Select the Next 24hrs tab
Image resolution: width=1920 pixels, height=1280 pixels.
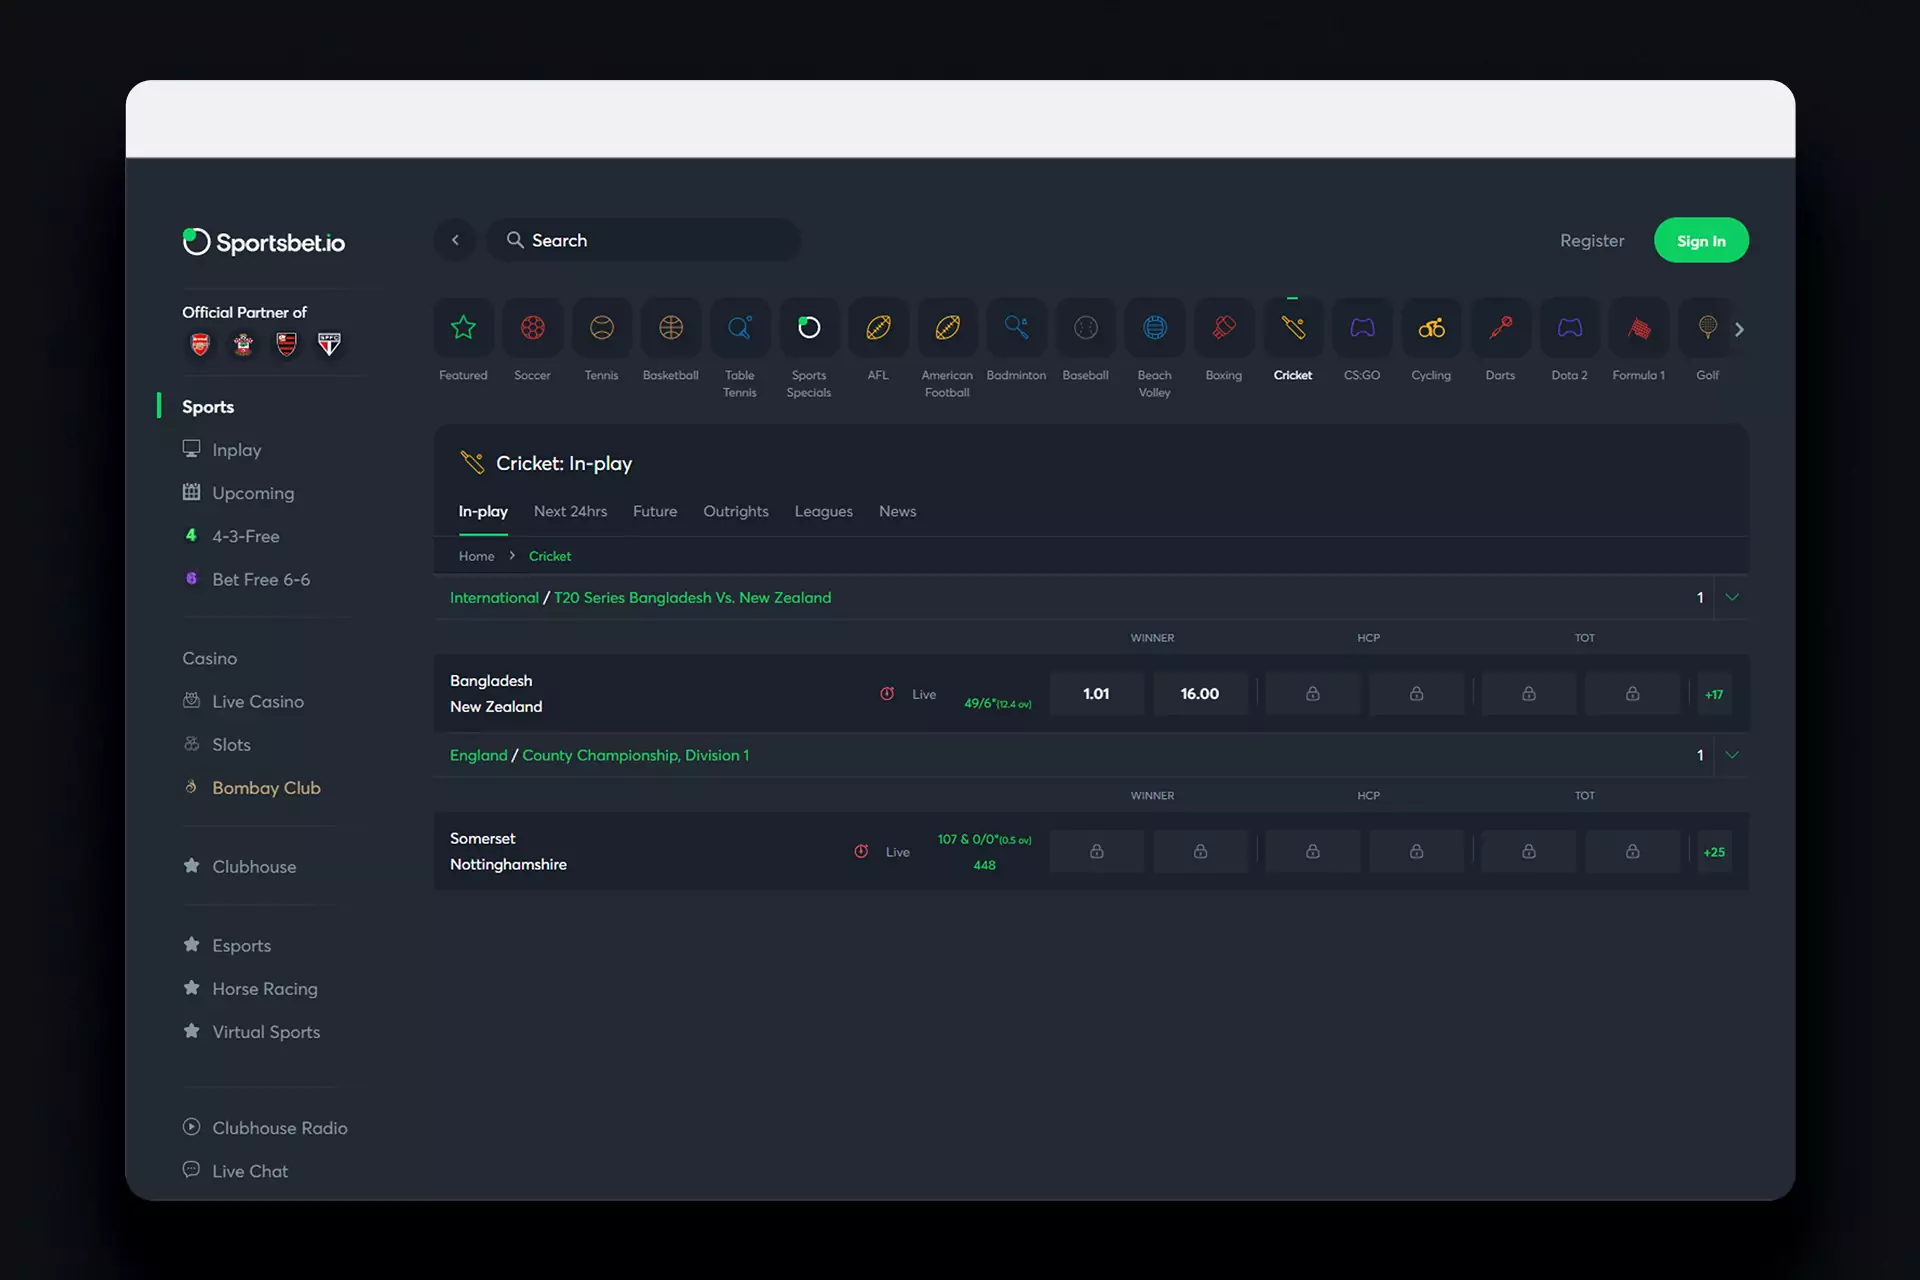(x=570, y=511)
